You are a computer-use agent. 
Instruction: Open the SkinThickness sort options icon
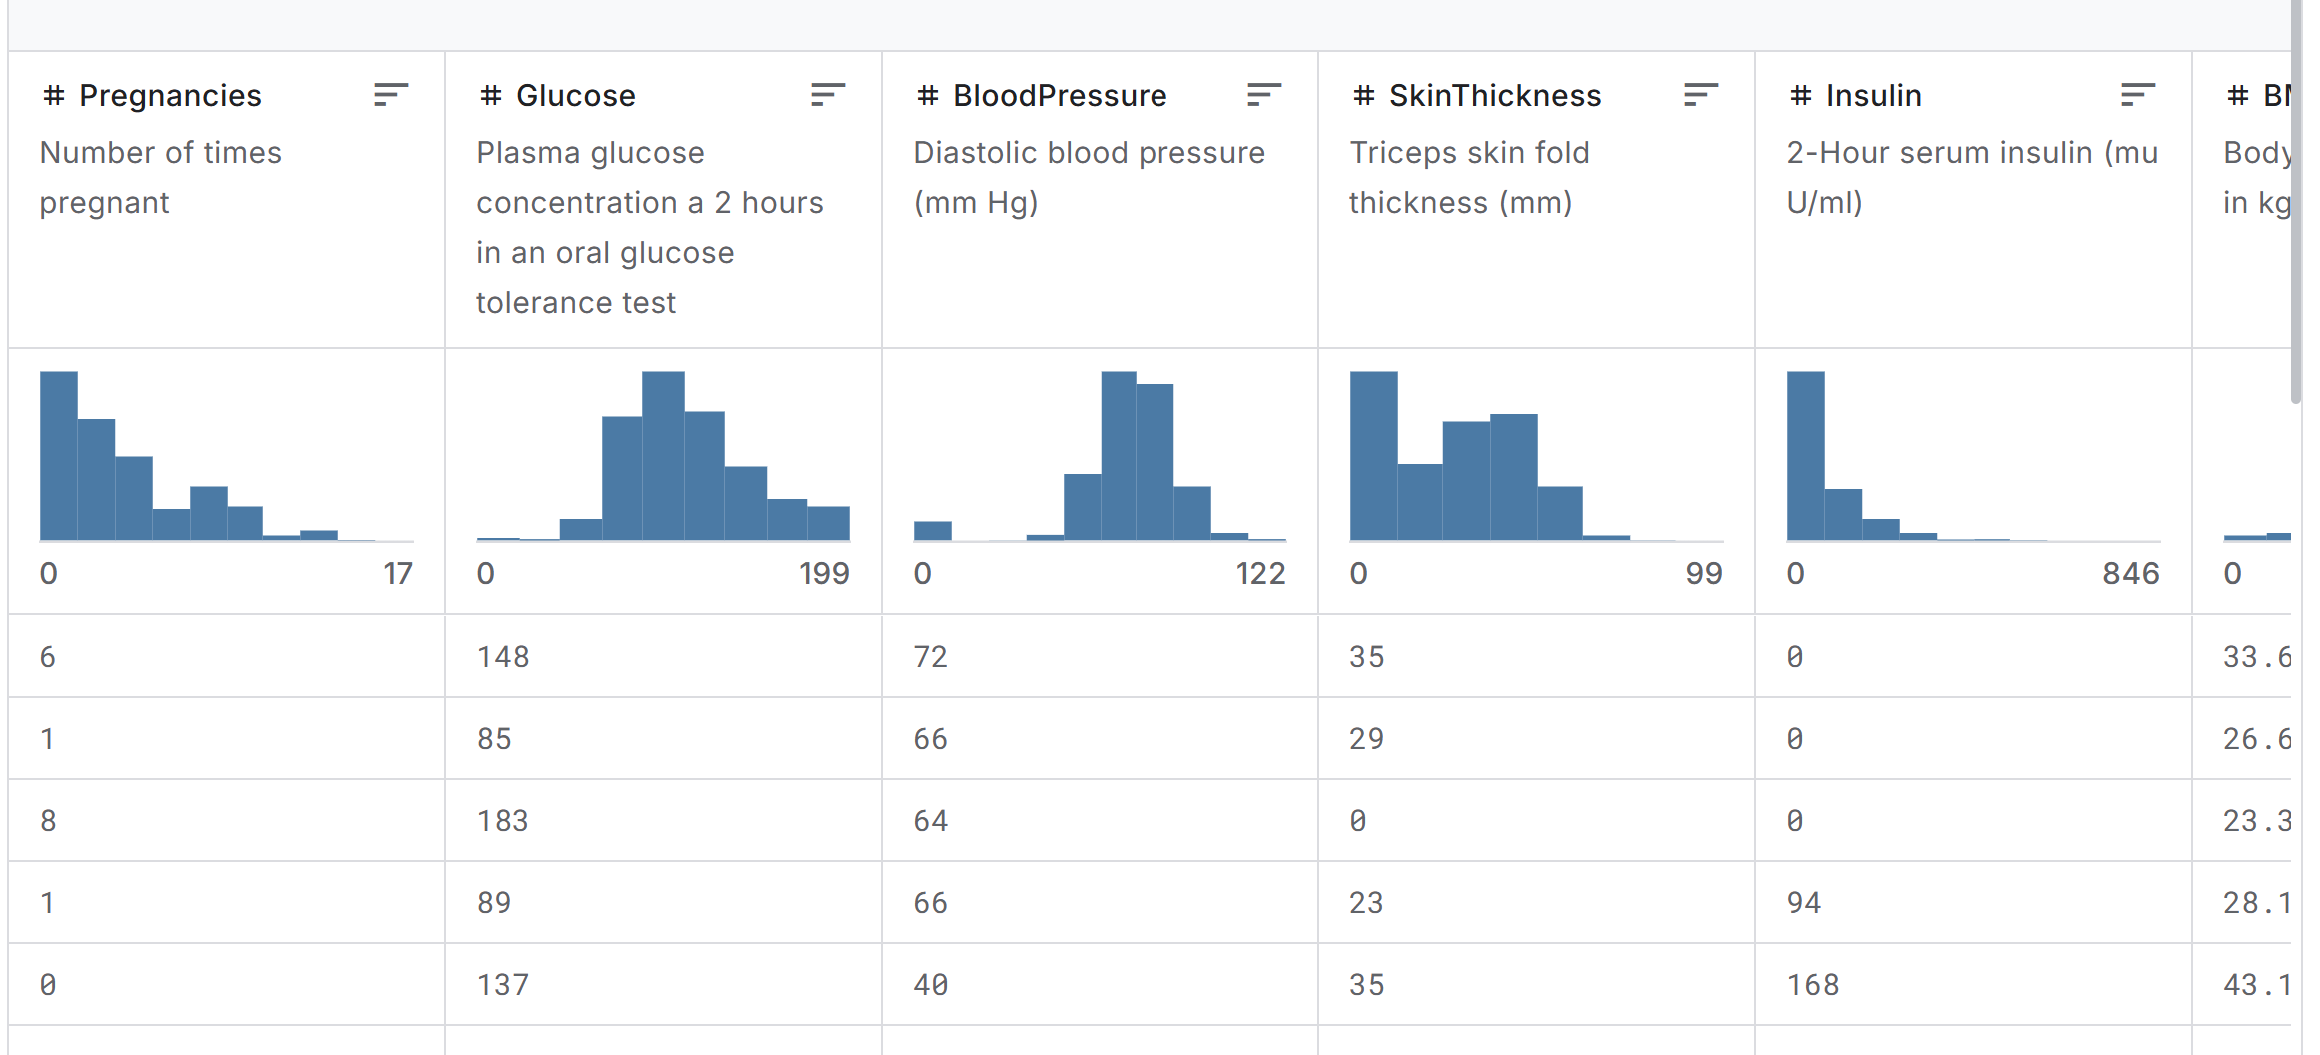[1701, 95]
